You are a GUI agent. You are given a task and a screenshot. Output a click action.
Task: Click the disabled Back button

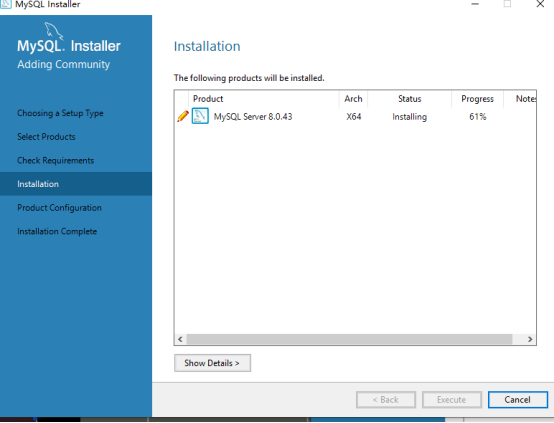tap(386, 400)
